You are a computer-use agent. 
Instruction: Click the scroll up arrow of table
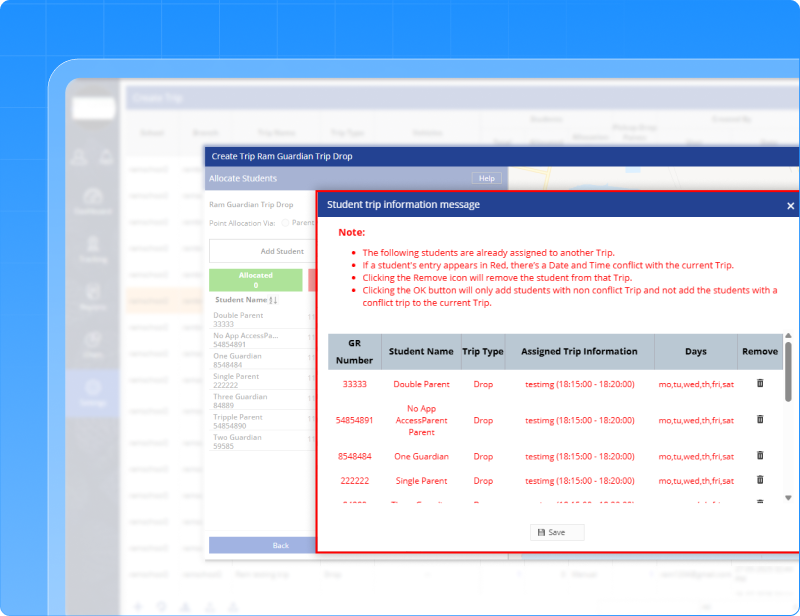point(789,337)
